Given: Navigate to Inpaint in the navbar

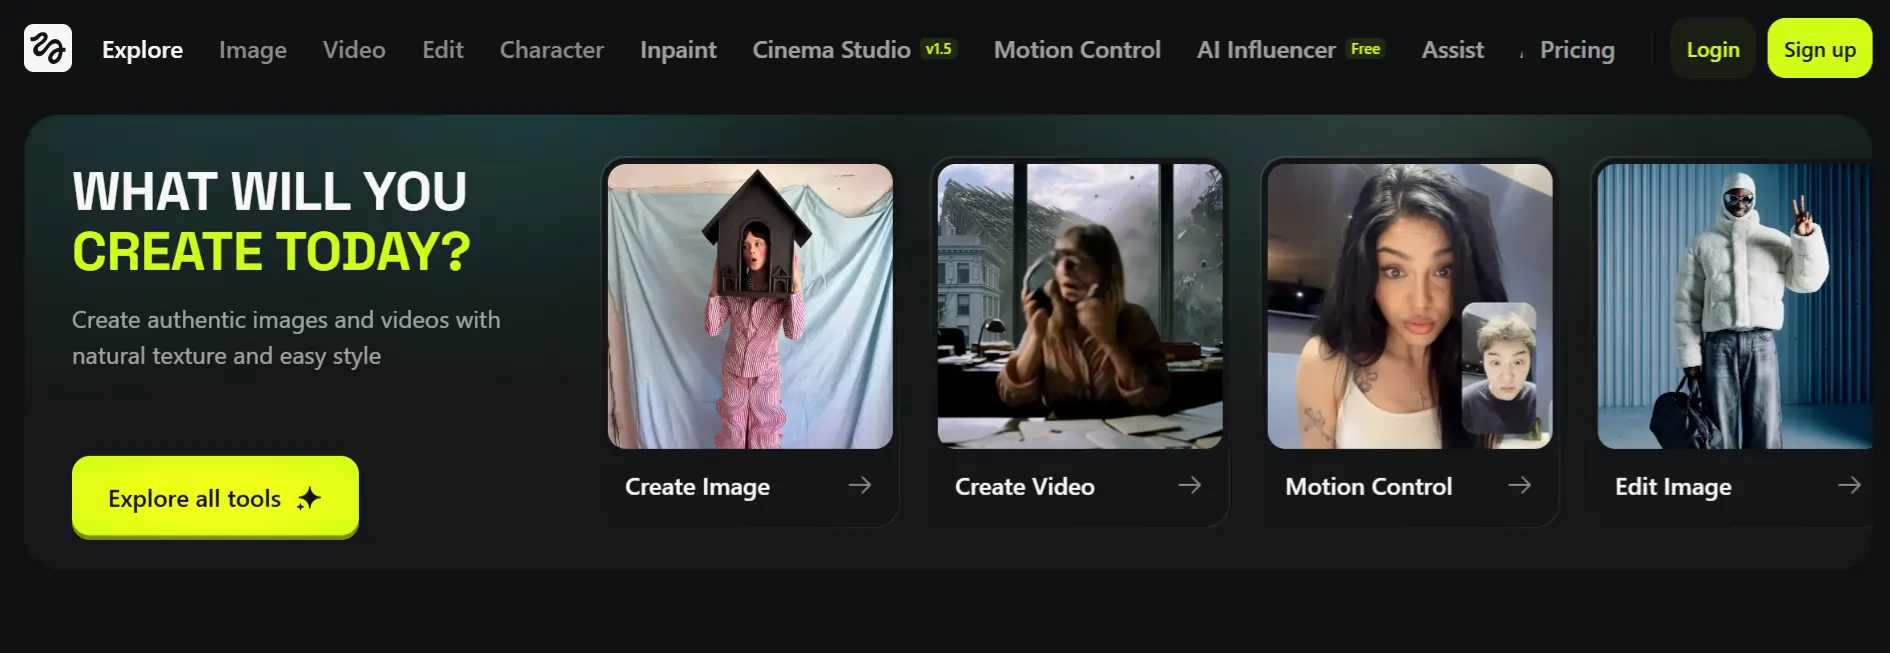Looking at the screenshot, I should pos(678,50).
